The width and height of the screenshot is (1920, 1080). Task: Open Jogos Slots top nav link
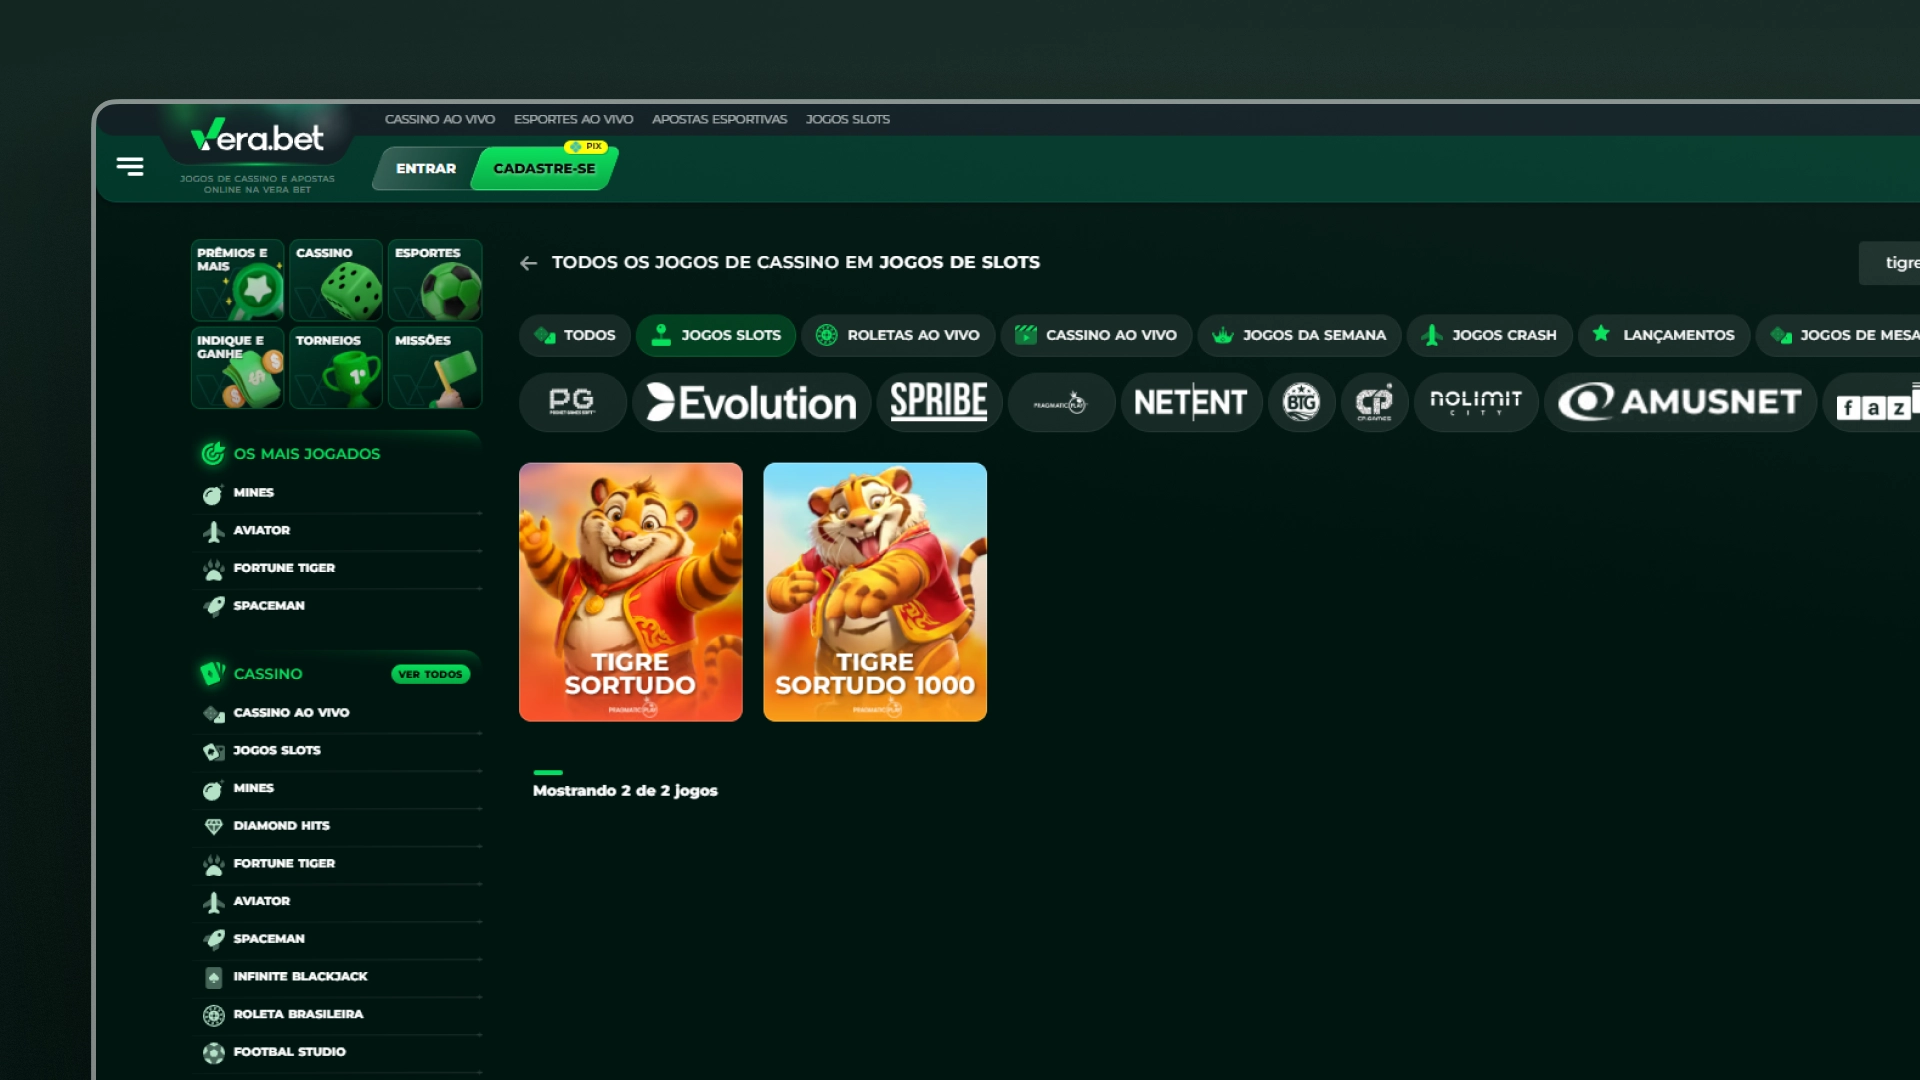848,119
